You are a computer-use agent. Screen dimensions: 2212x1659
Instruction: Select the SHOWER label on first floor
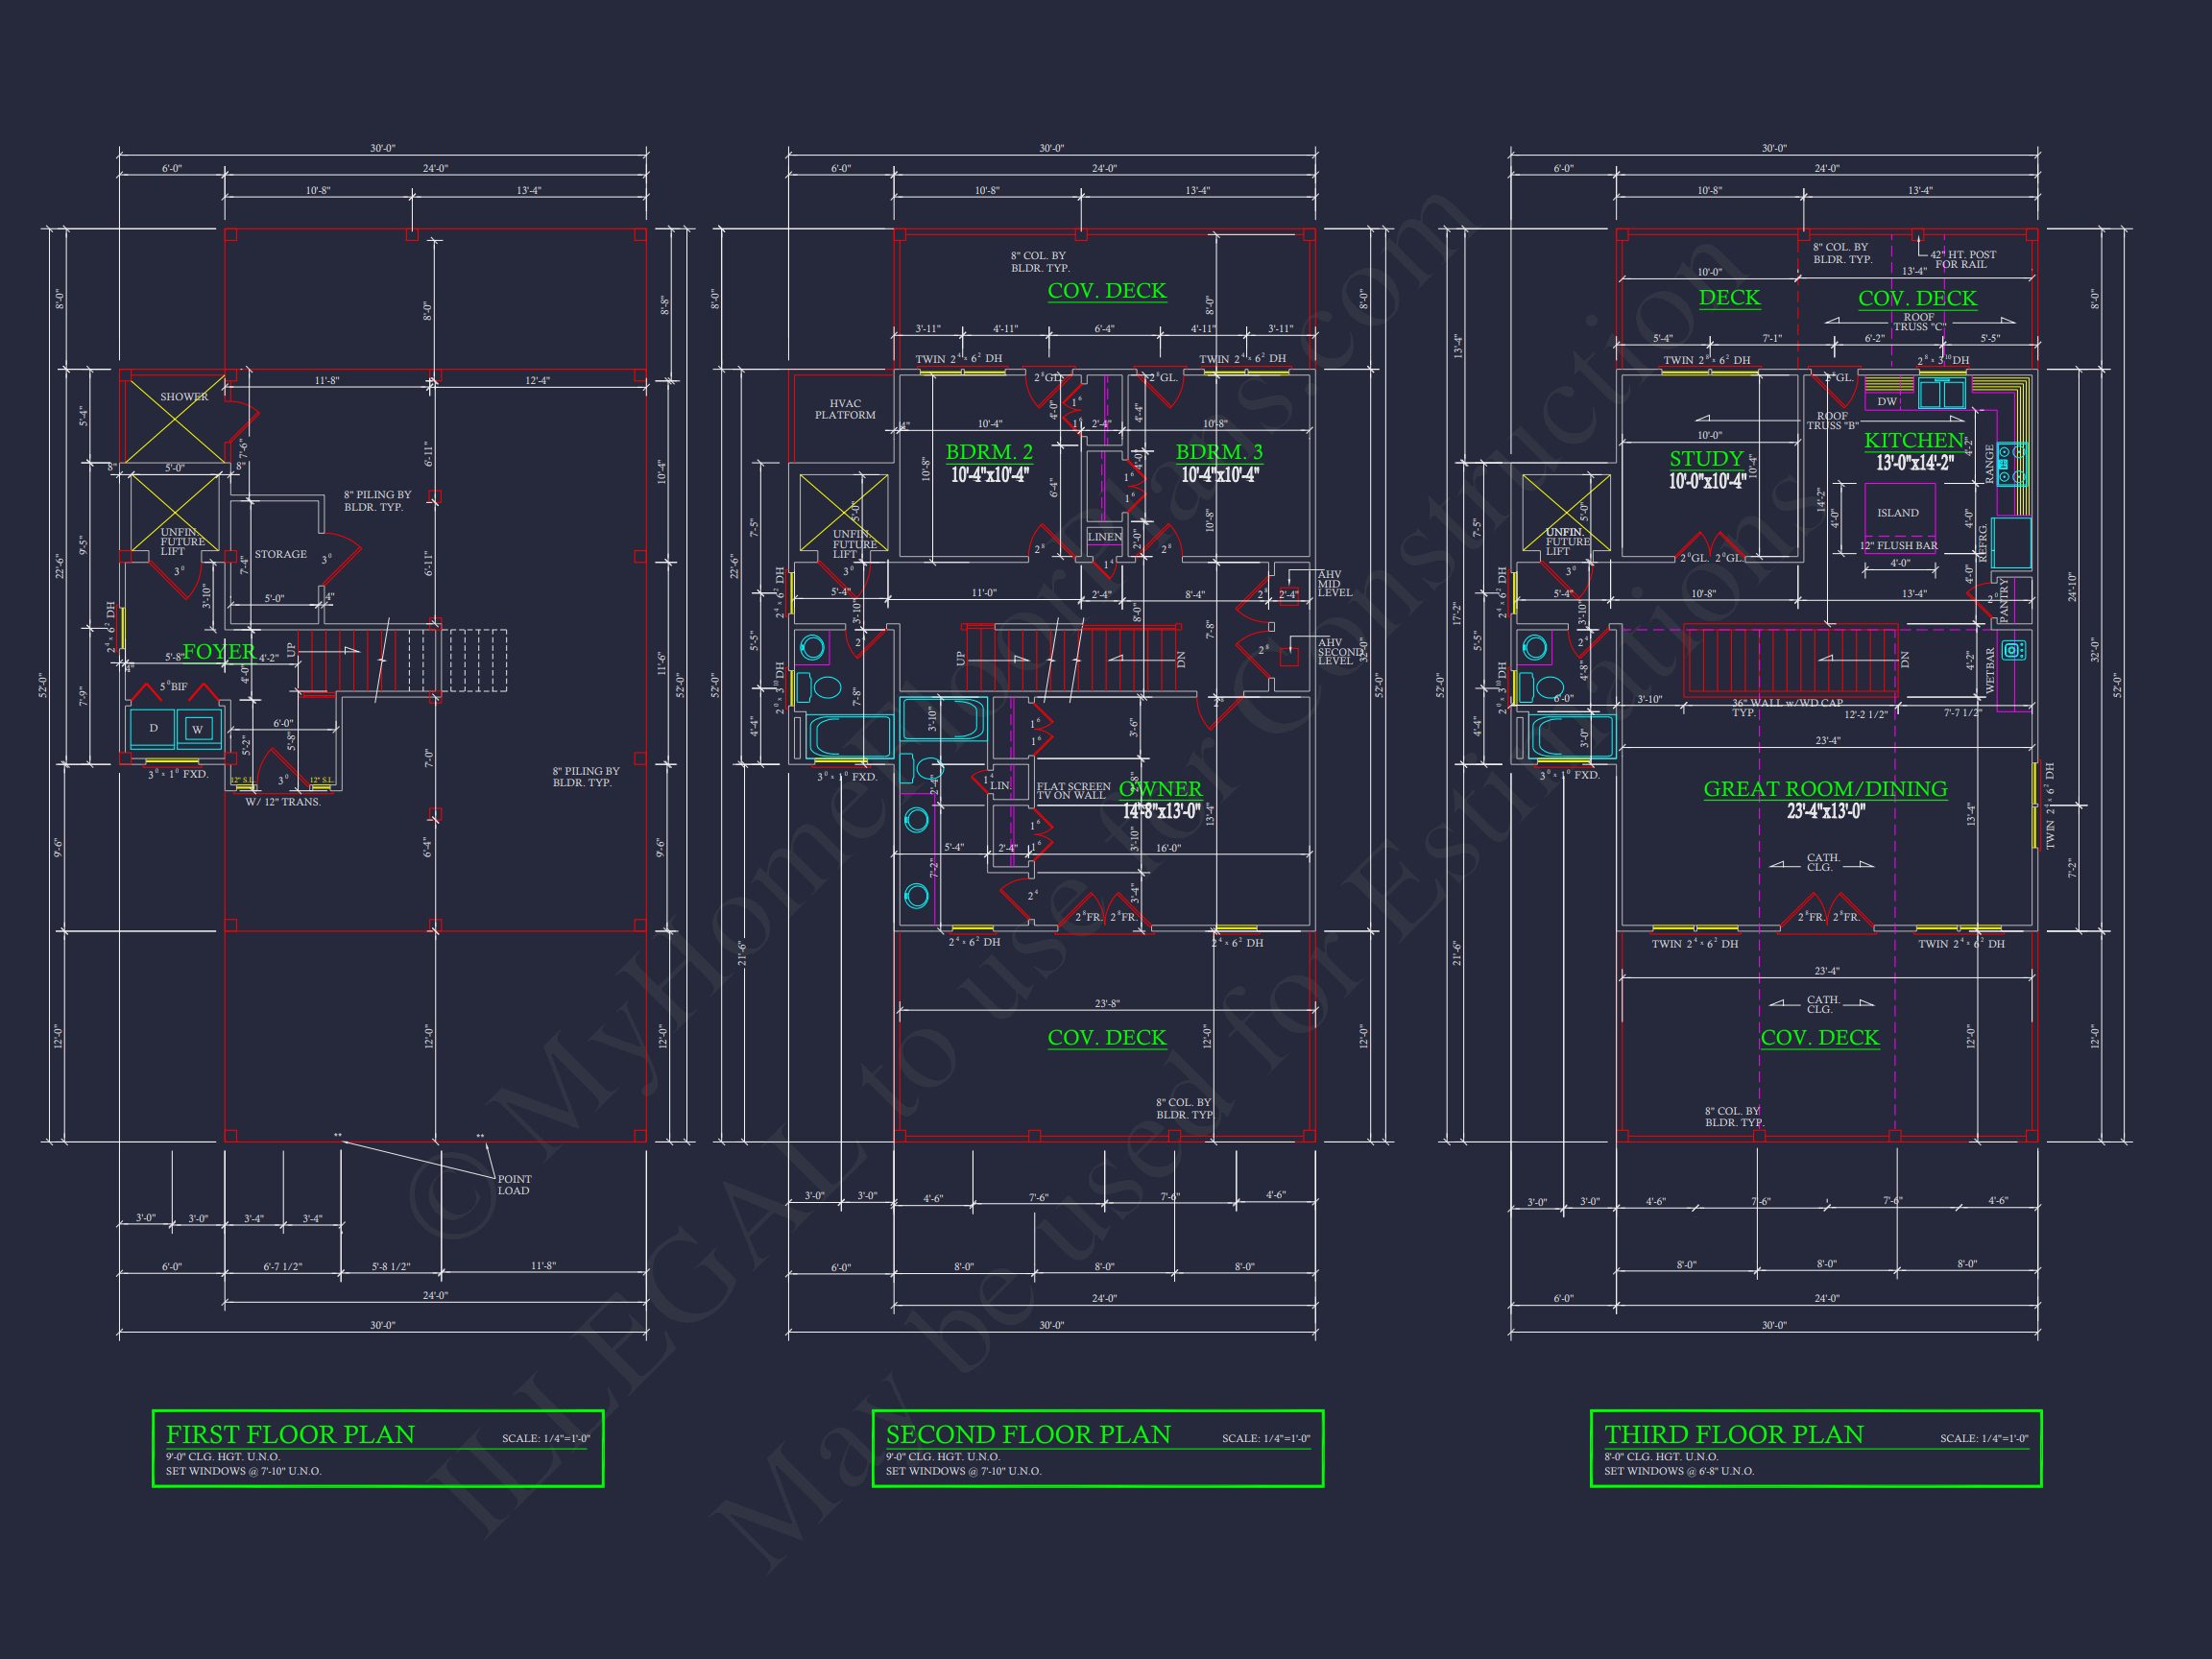click(184, 397)
